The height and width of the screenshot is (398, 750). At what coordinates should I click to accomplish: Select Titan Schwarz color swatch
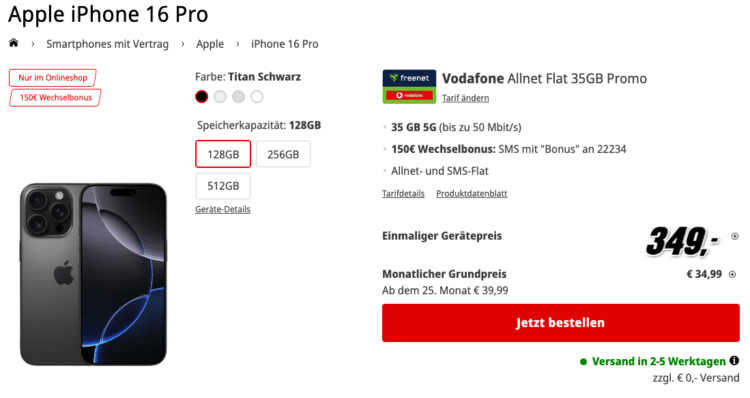pos(202,97)
